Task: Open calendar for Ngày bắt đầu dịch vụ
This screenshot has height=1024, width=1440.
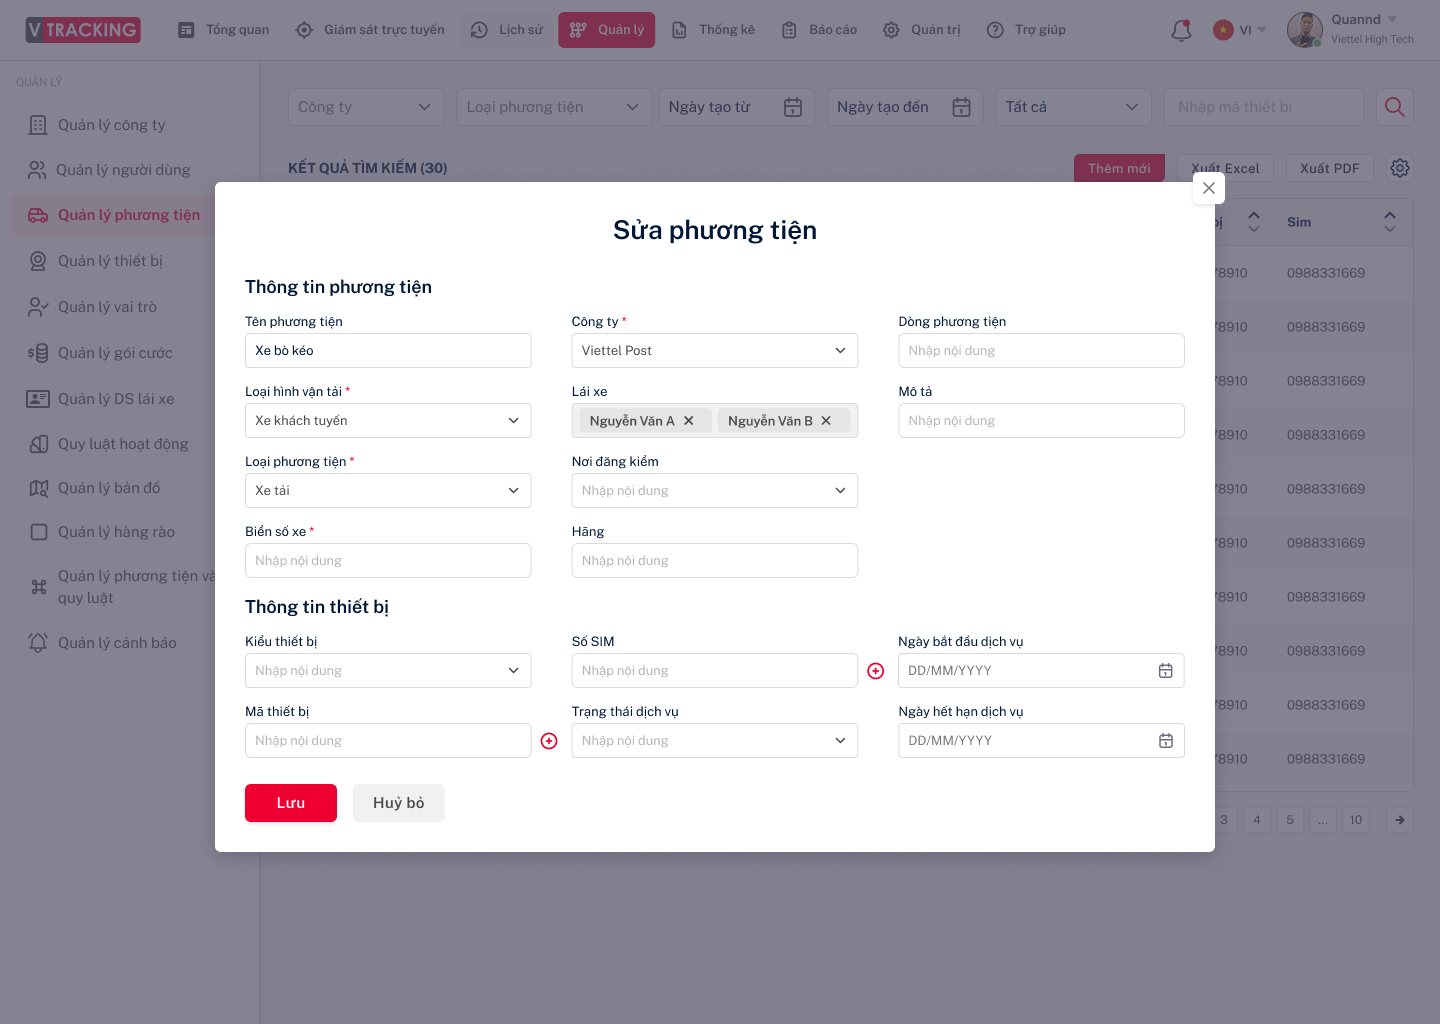Action: [1166, 671]
